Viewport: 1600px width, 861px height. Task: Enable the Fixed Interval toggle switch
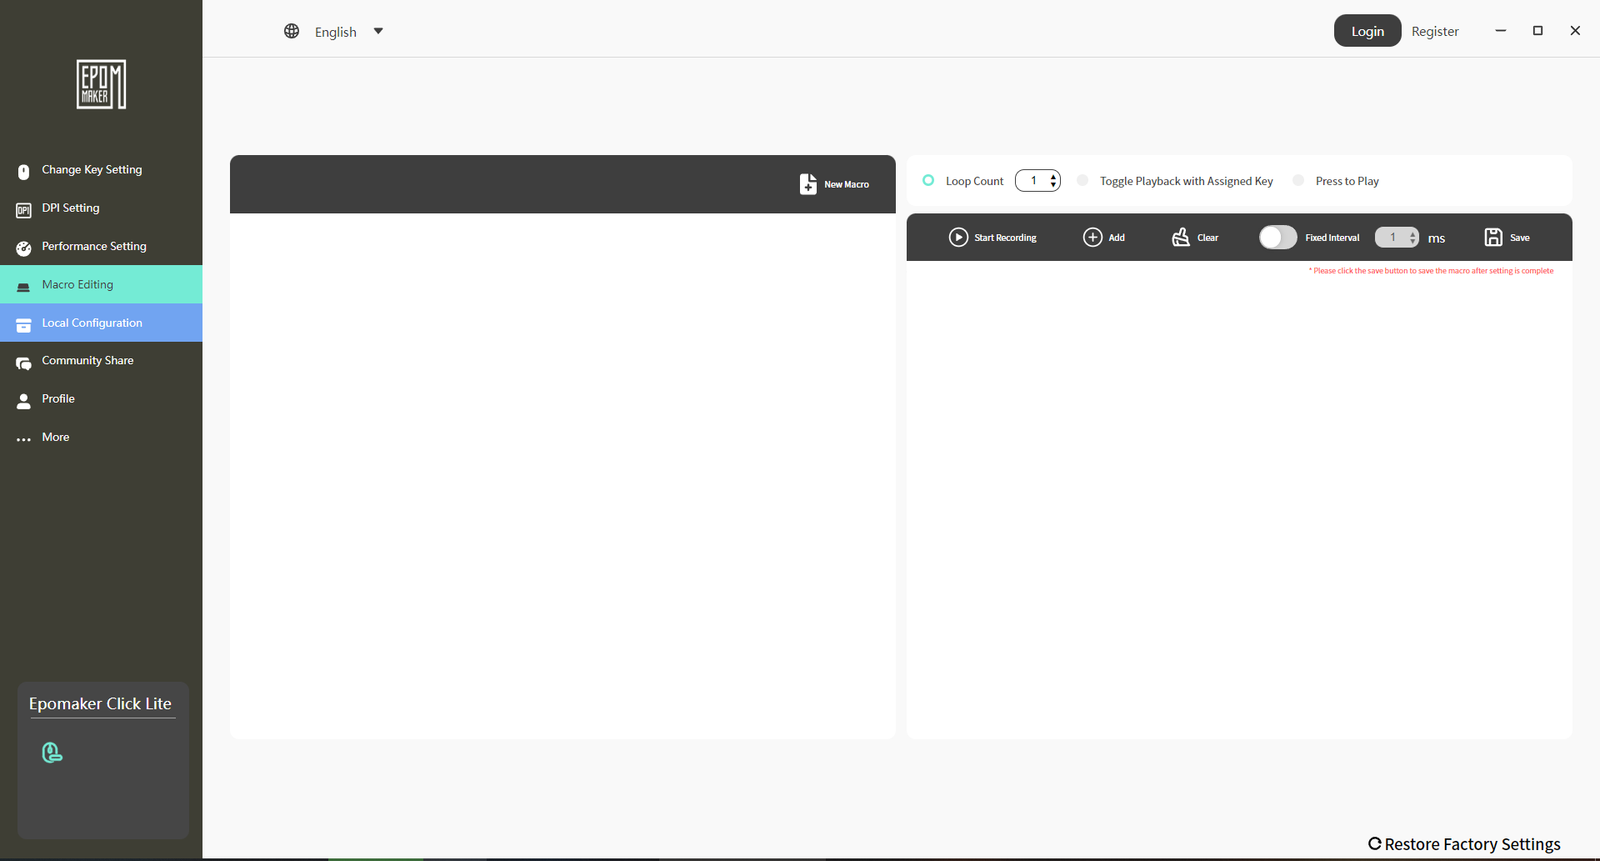click(x=1277, y=237)
